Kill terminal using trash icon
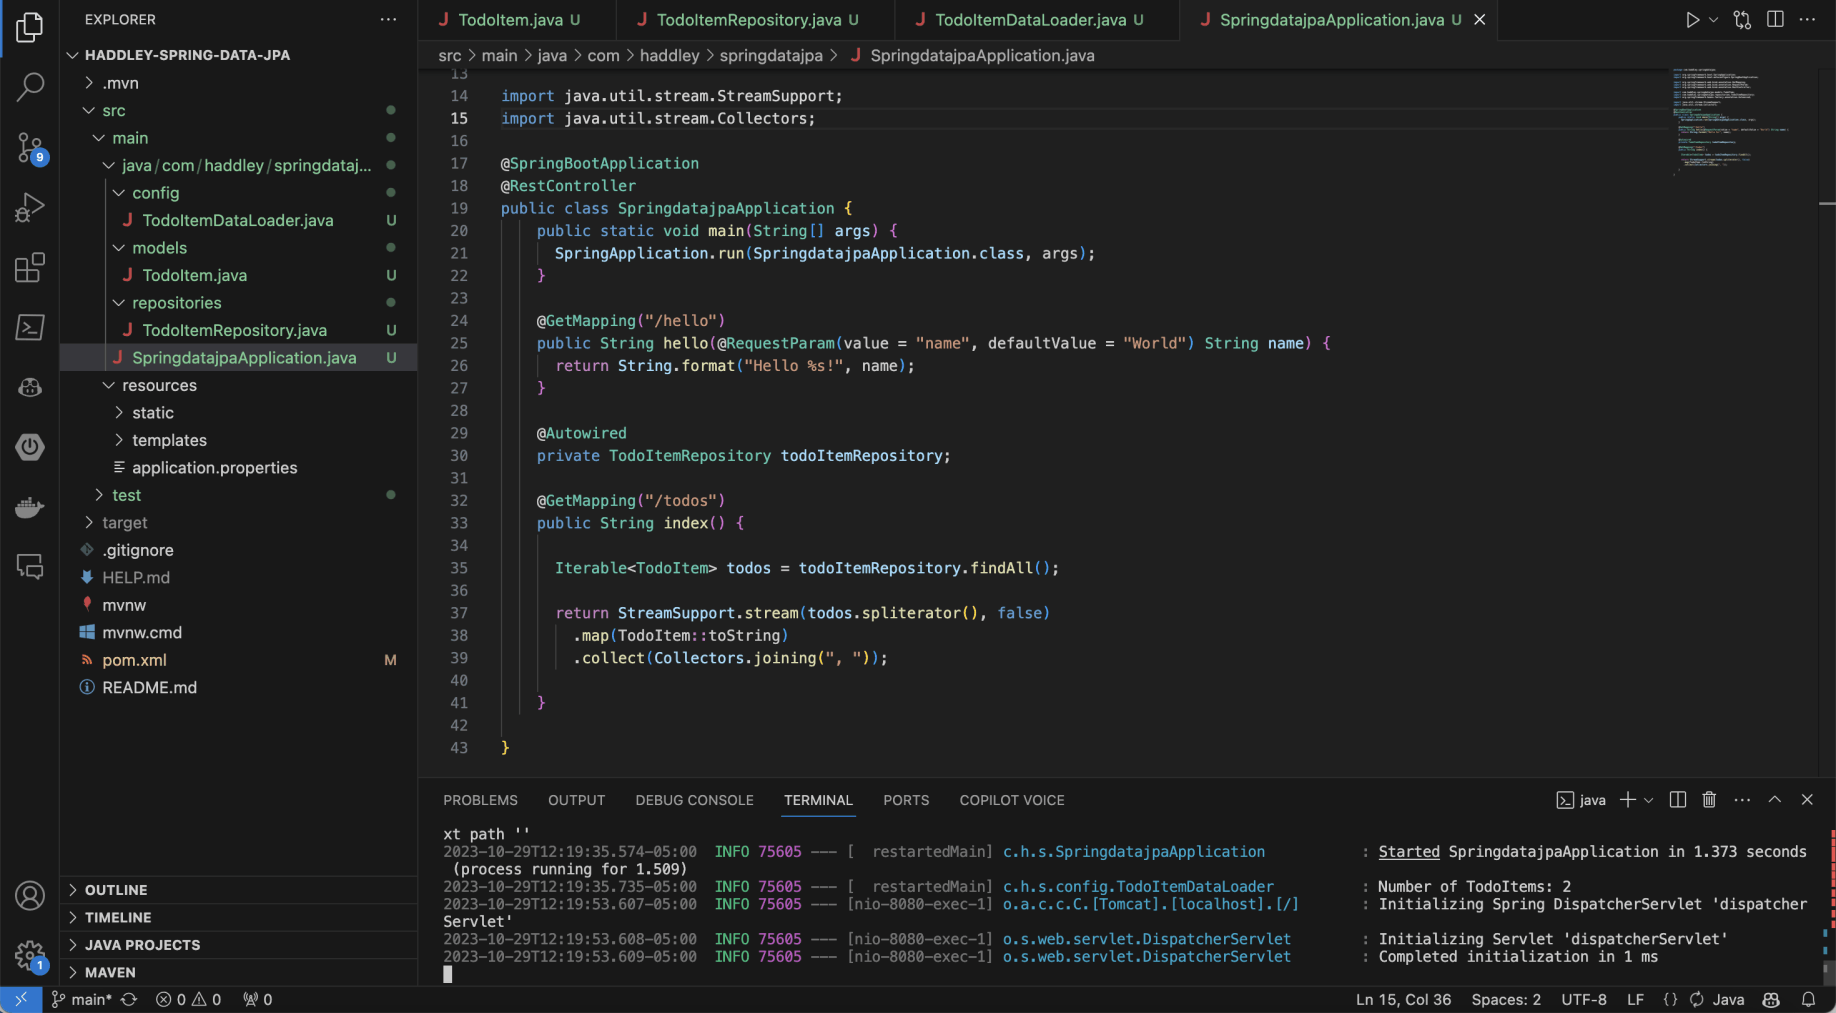This screenshot has height=1013, width=1836. pyautogui.click(x=1709, y=800)
